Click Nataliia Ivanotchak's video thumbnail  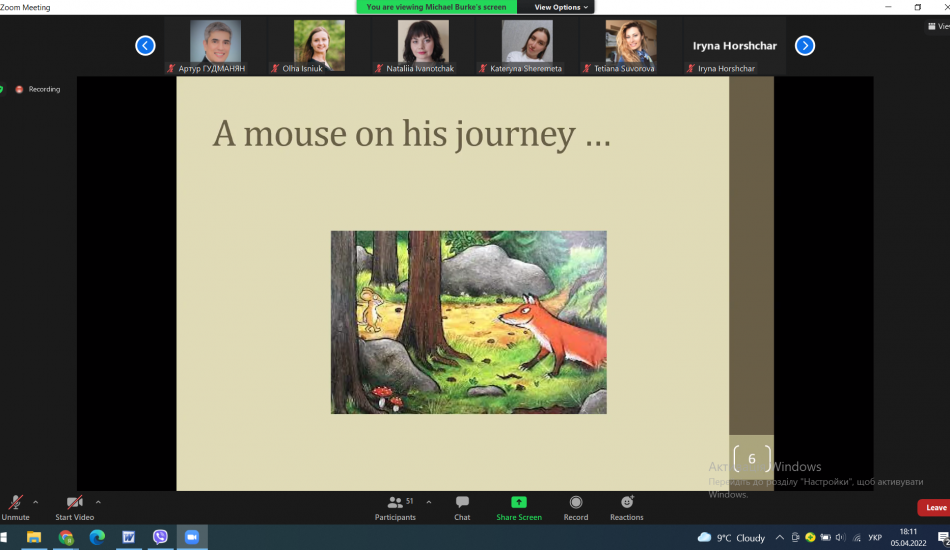pyautogui.click(x=423, y=45)
